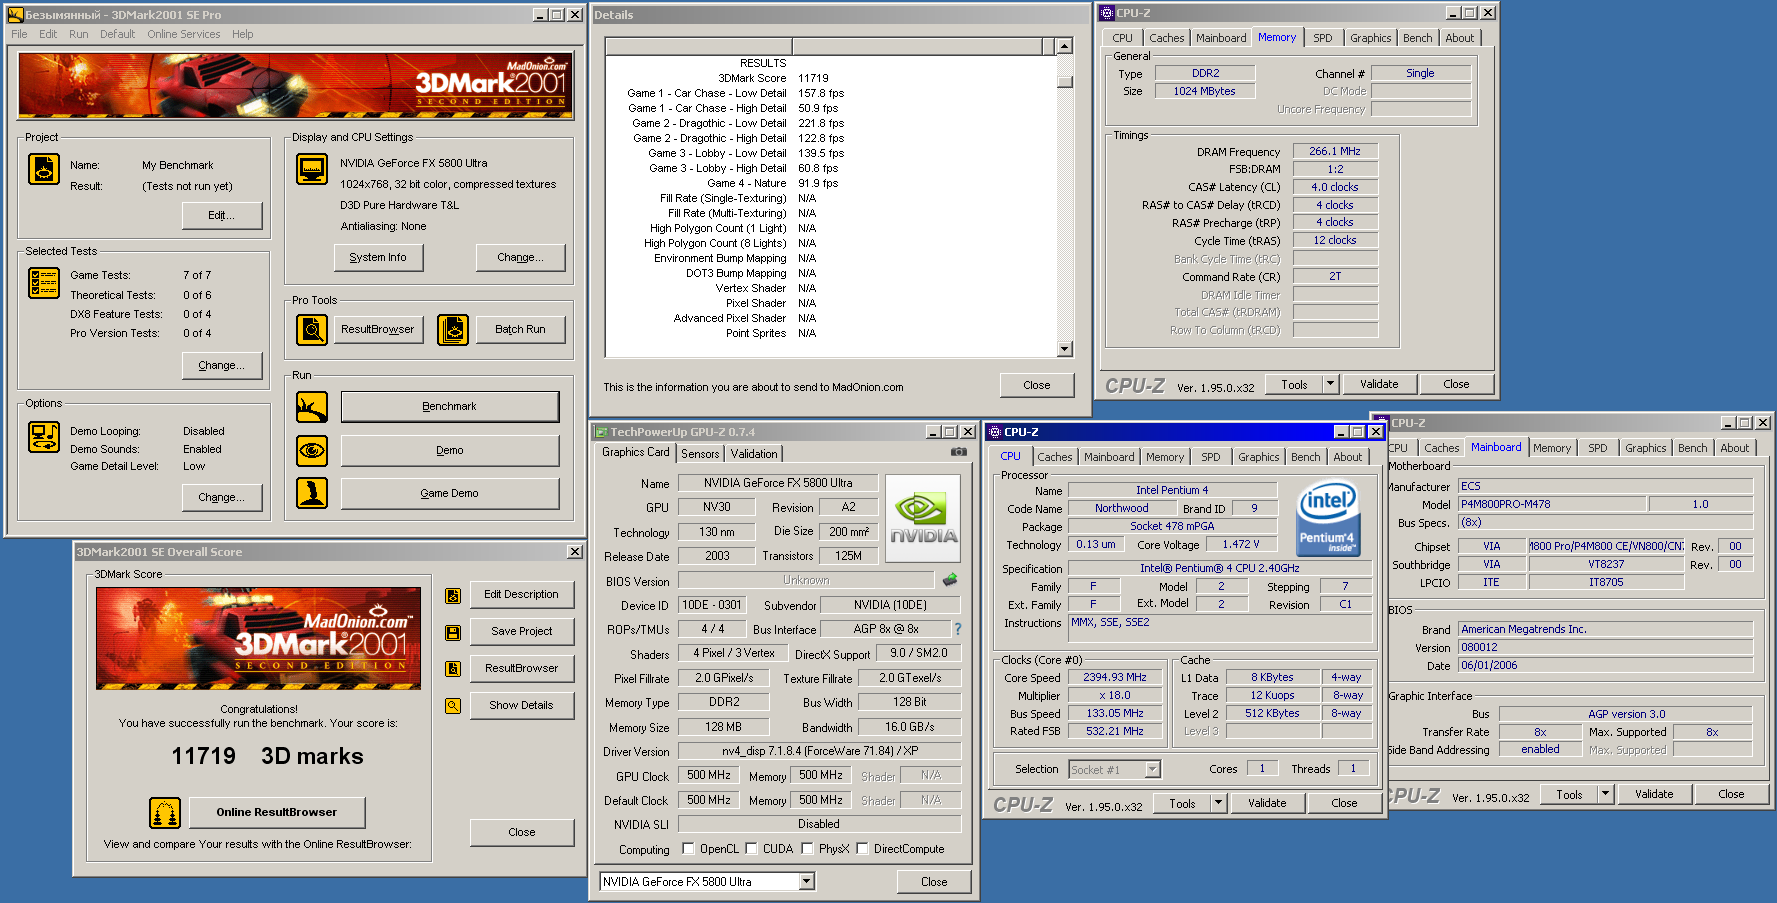Open the File menu in 3DMark2001
Screen dimensions: 1777x903
[x=19, y=34]
